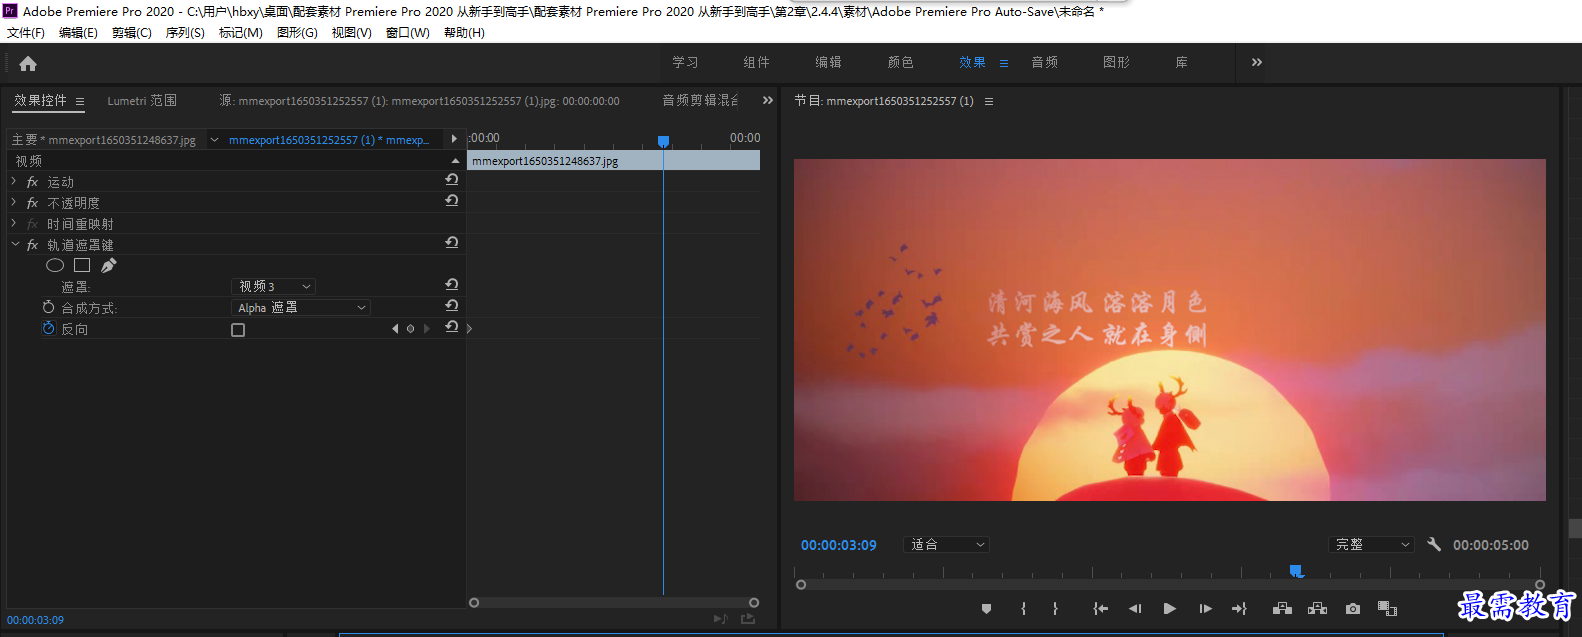Open program monitor panel menu
Viewport: 1582px width, 637px height.
pos(989,101)
